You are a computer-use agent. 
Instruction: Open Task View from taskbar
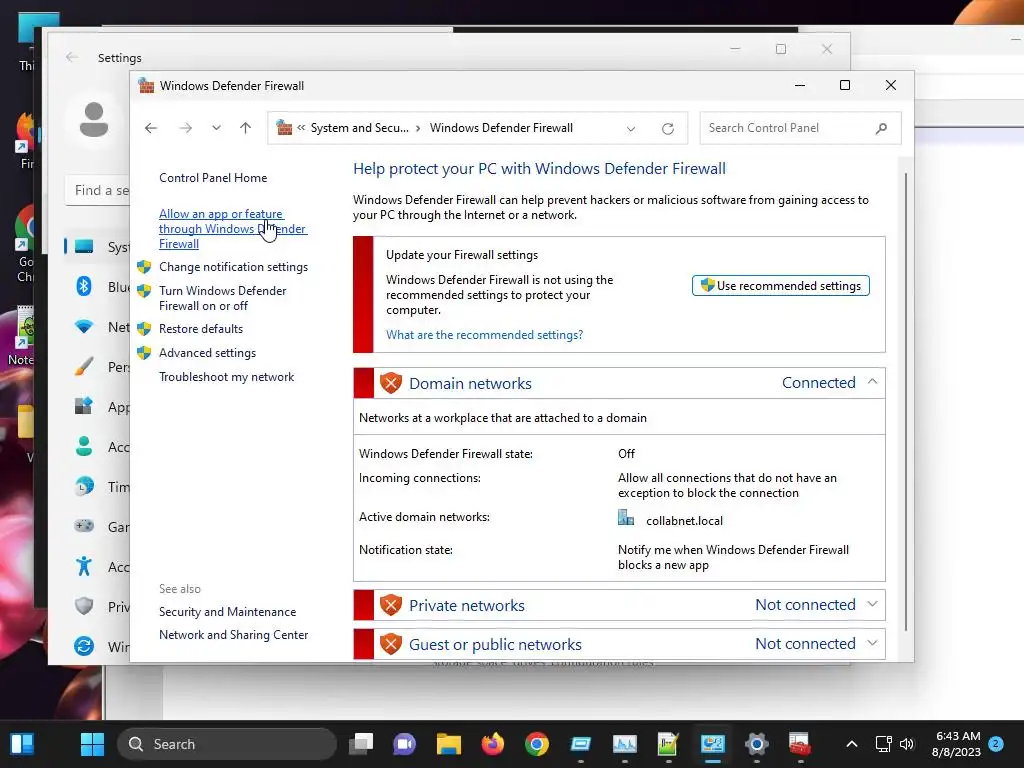click(x=360, y=744)
